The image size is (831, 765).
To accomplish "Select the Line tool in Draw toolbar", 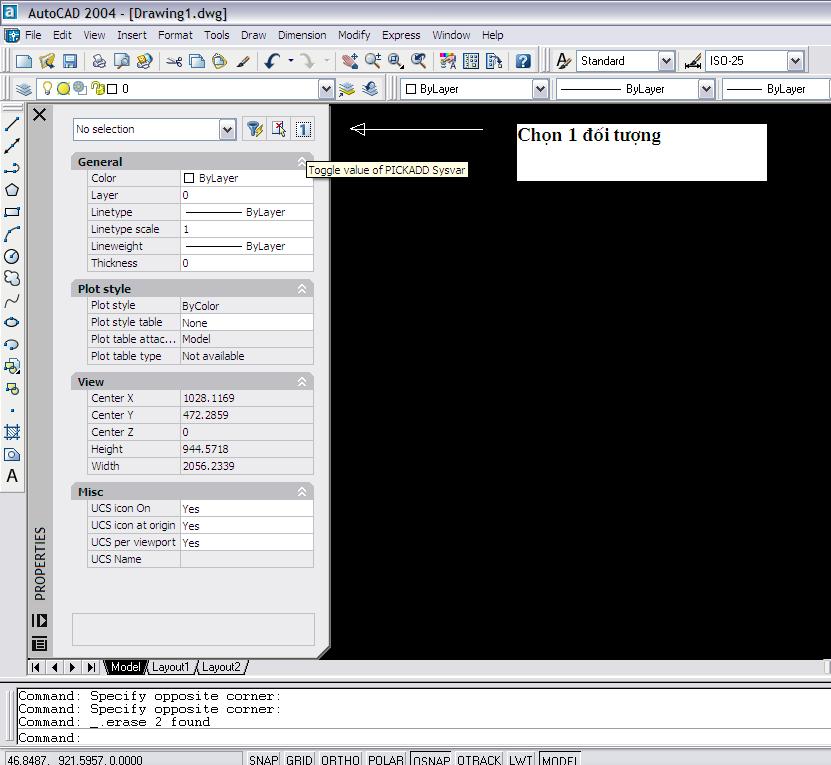I will [x=12, y=124].
